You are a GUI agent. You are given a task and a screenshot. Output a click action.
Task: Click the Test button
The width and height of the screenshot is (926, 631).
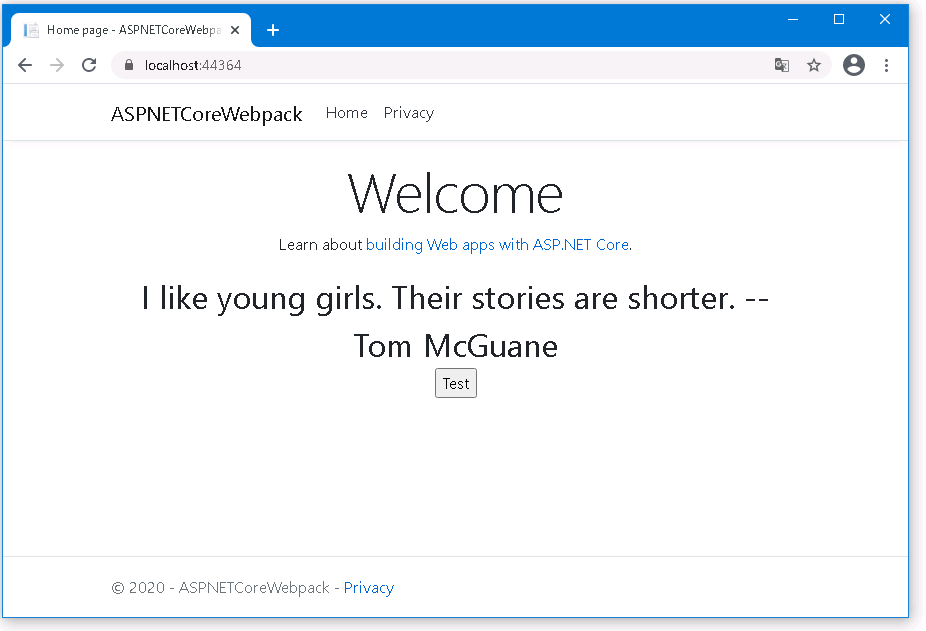(x=456, y=383)
